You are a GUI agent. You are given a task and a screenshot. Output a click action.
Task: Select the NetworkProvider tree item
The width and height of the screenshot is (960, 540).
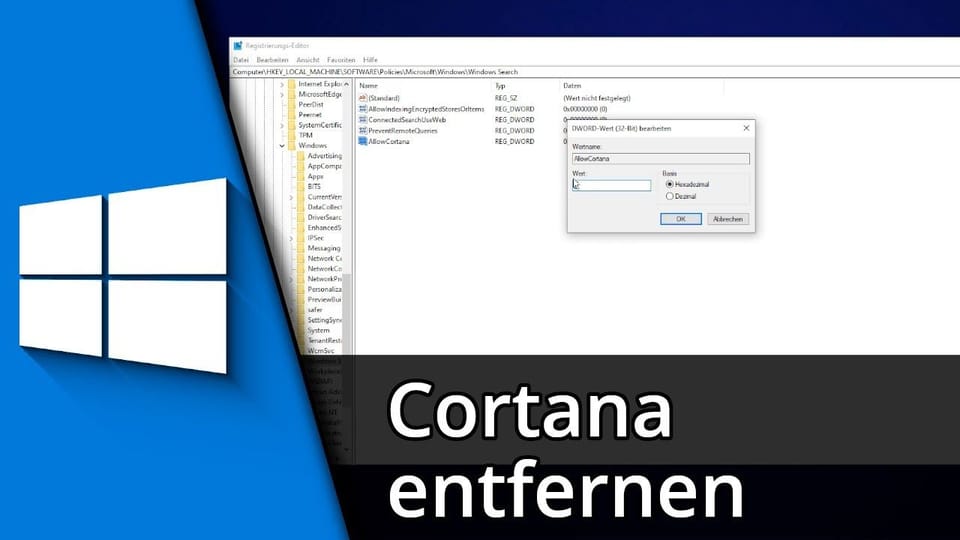[324, 279]
